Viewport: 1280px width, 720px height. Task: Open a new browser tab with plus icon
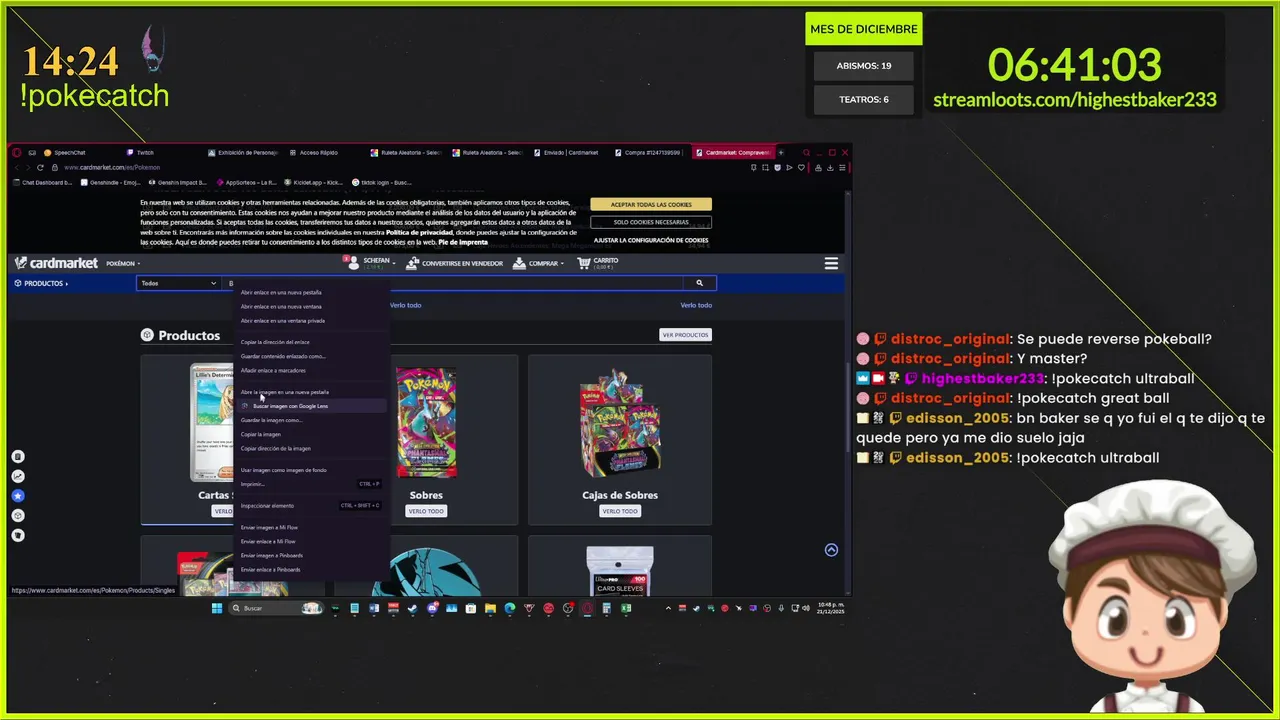(781, 152)
